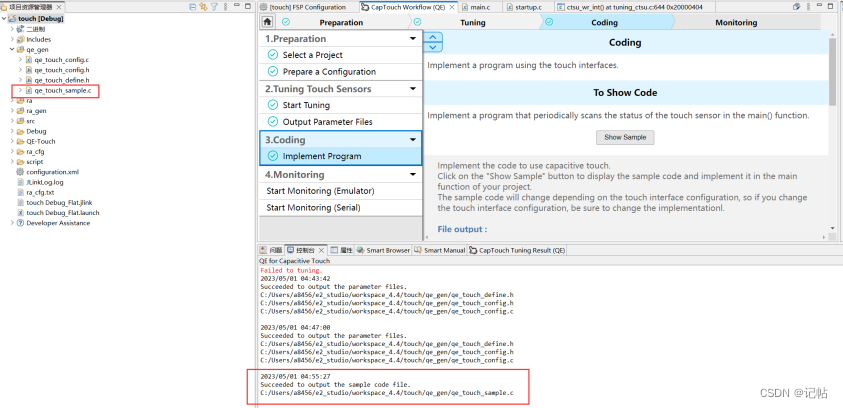Open the filter icon in project explorer toolbar

coord(214,6)
